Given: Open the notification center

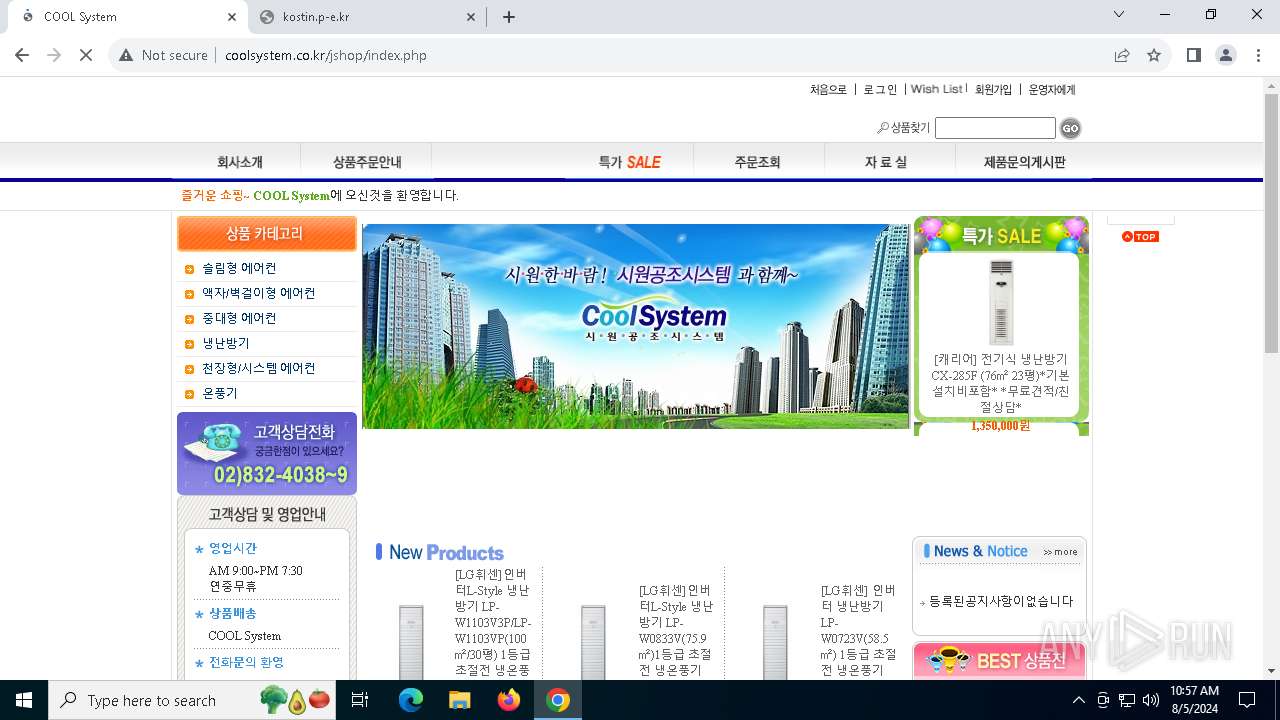Looking at the screenshot, I should [x=1247, y=700].
